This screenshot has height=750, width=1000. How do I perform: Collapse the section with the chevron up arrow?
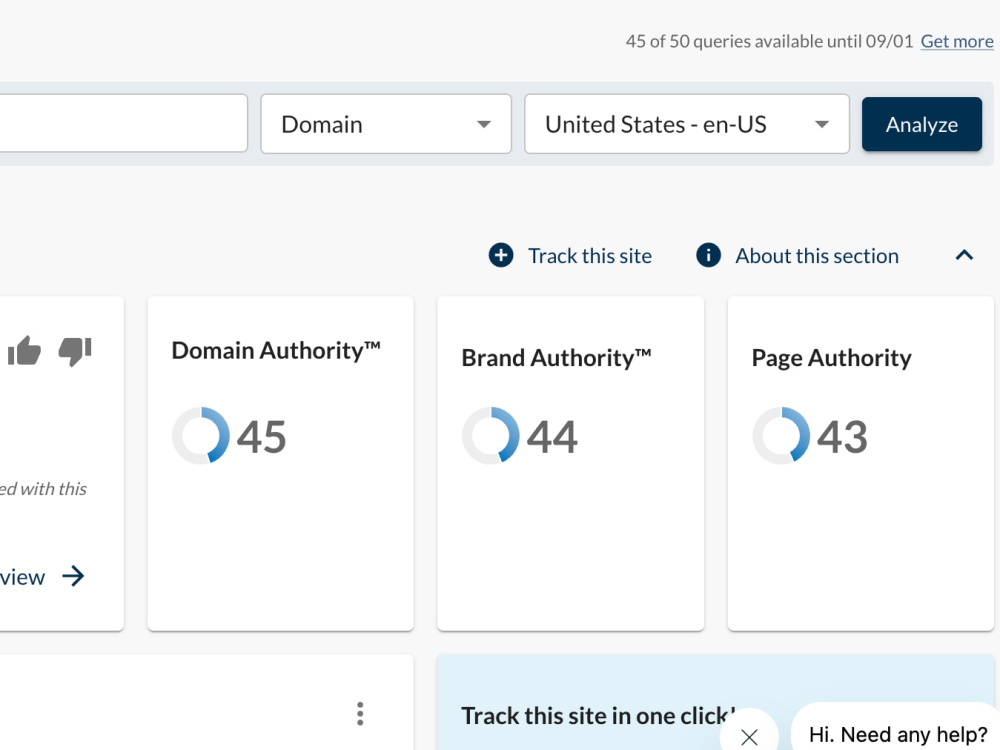tap(964, 256)
